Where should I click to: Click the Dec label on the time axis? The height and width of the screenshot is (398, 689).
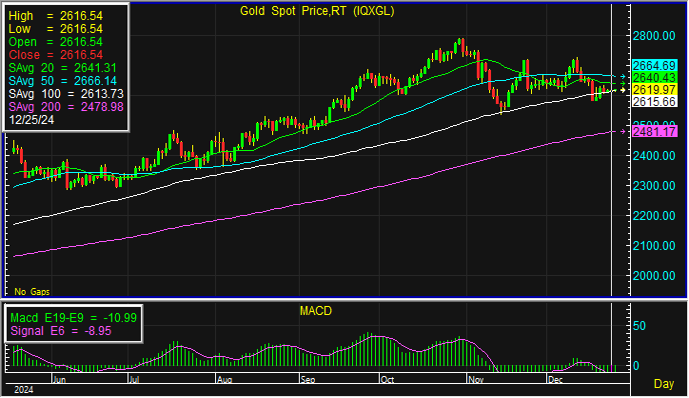click(555, 380)
